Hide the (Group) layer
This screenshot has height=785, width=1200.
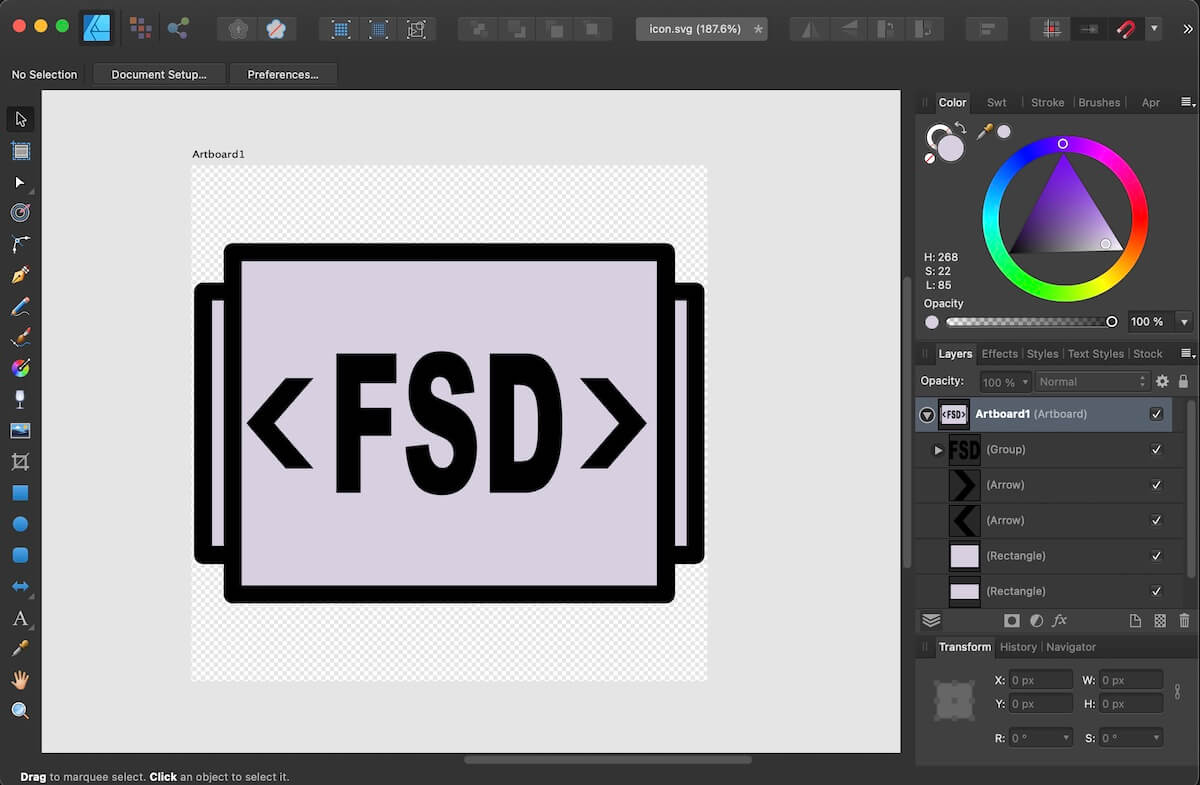coord(1156,449)
